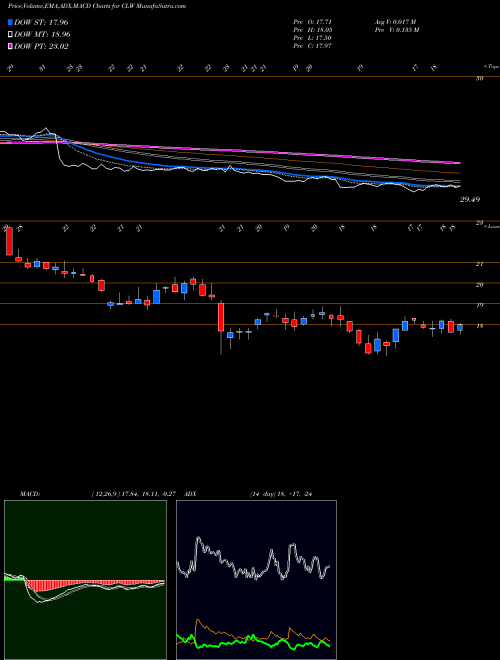Click the MACD histogram chart thumbnail
This screenshot has width=500, height=660.
(85, 580)
